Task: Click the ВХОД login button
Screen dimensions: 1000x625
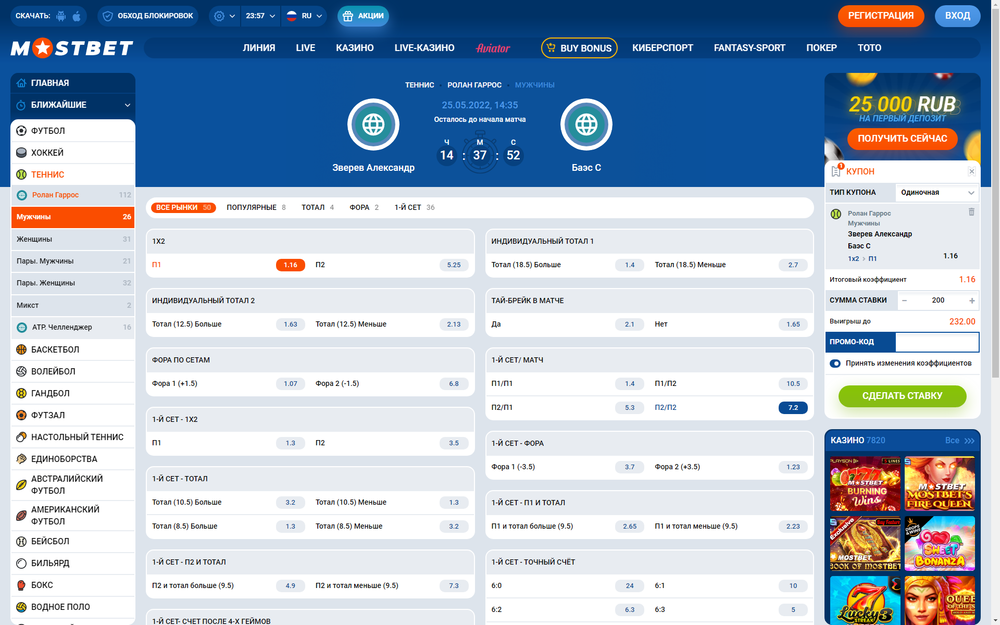Action: (957, 16)
